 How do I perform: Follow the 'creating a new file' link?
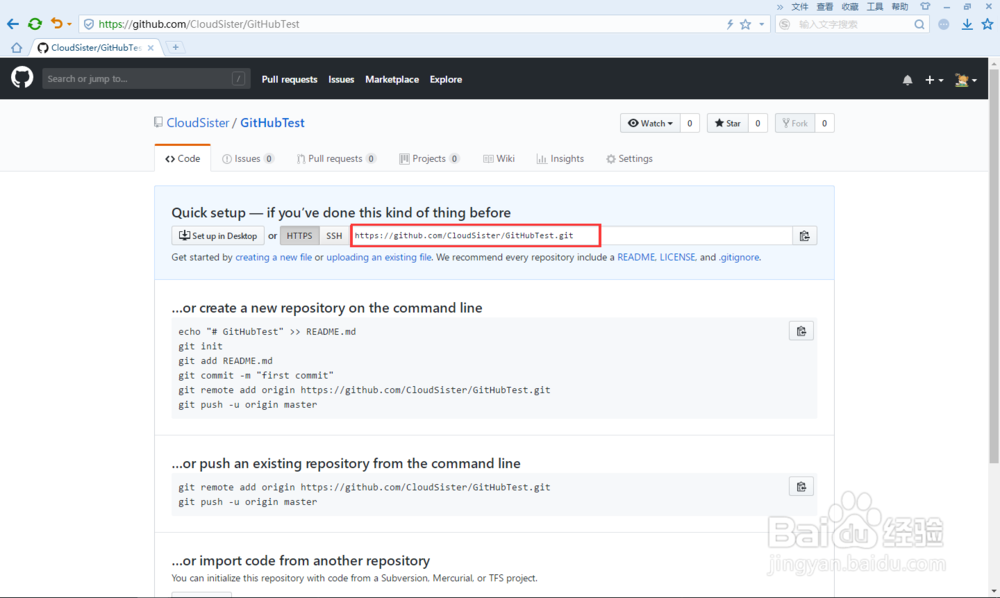(274, 258)
